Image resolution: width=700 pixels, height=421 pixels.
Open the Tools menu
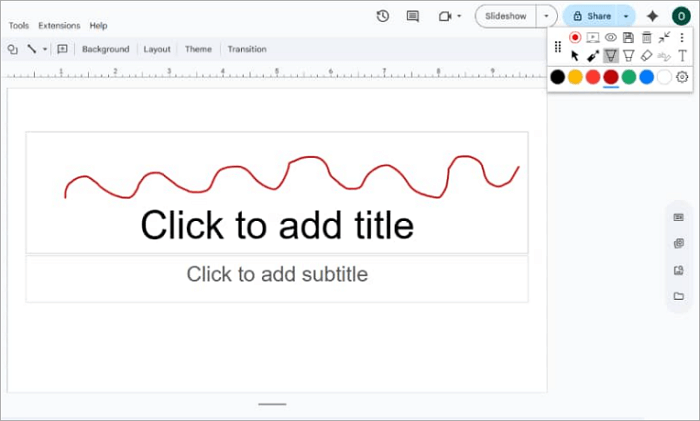point(19,25)
